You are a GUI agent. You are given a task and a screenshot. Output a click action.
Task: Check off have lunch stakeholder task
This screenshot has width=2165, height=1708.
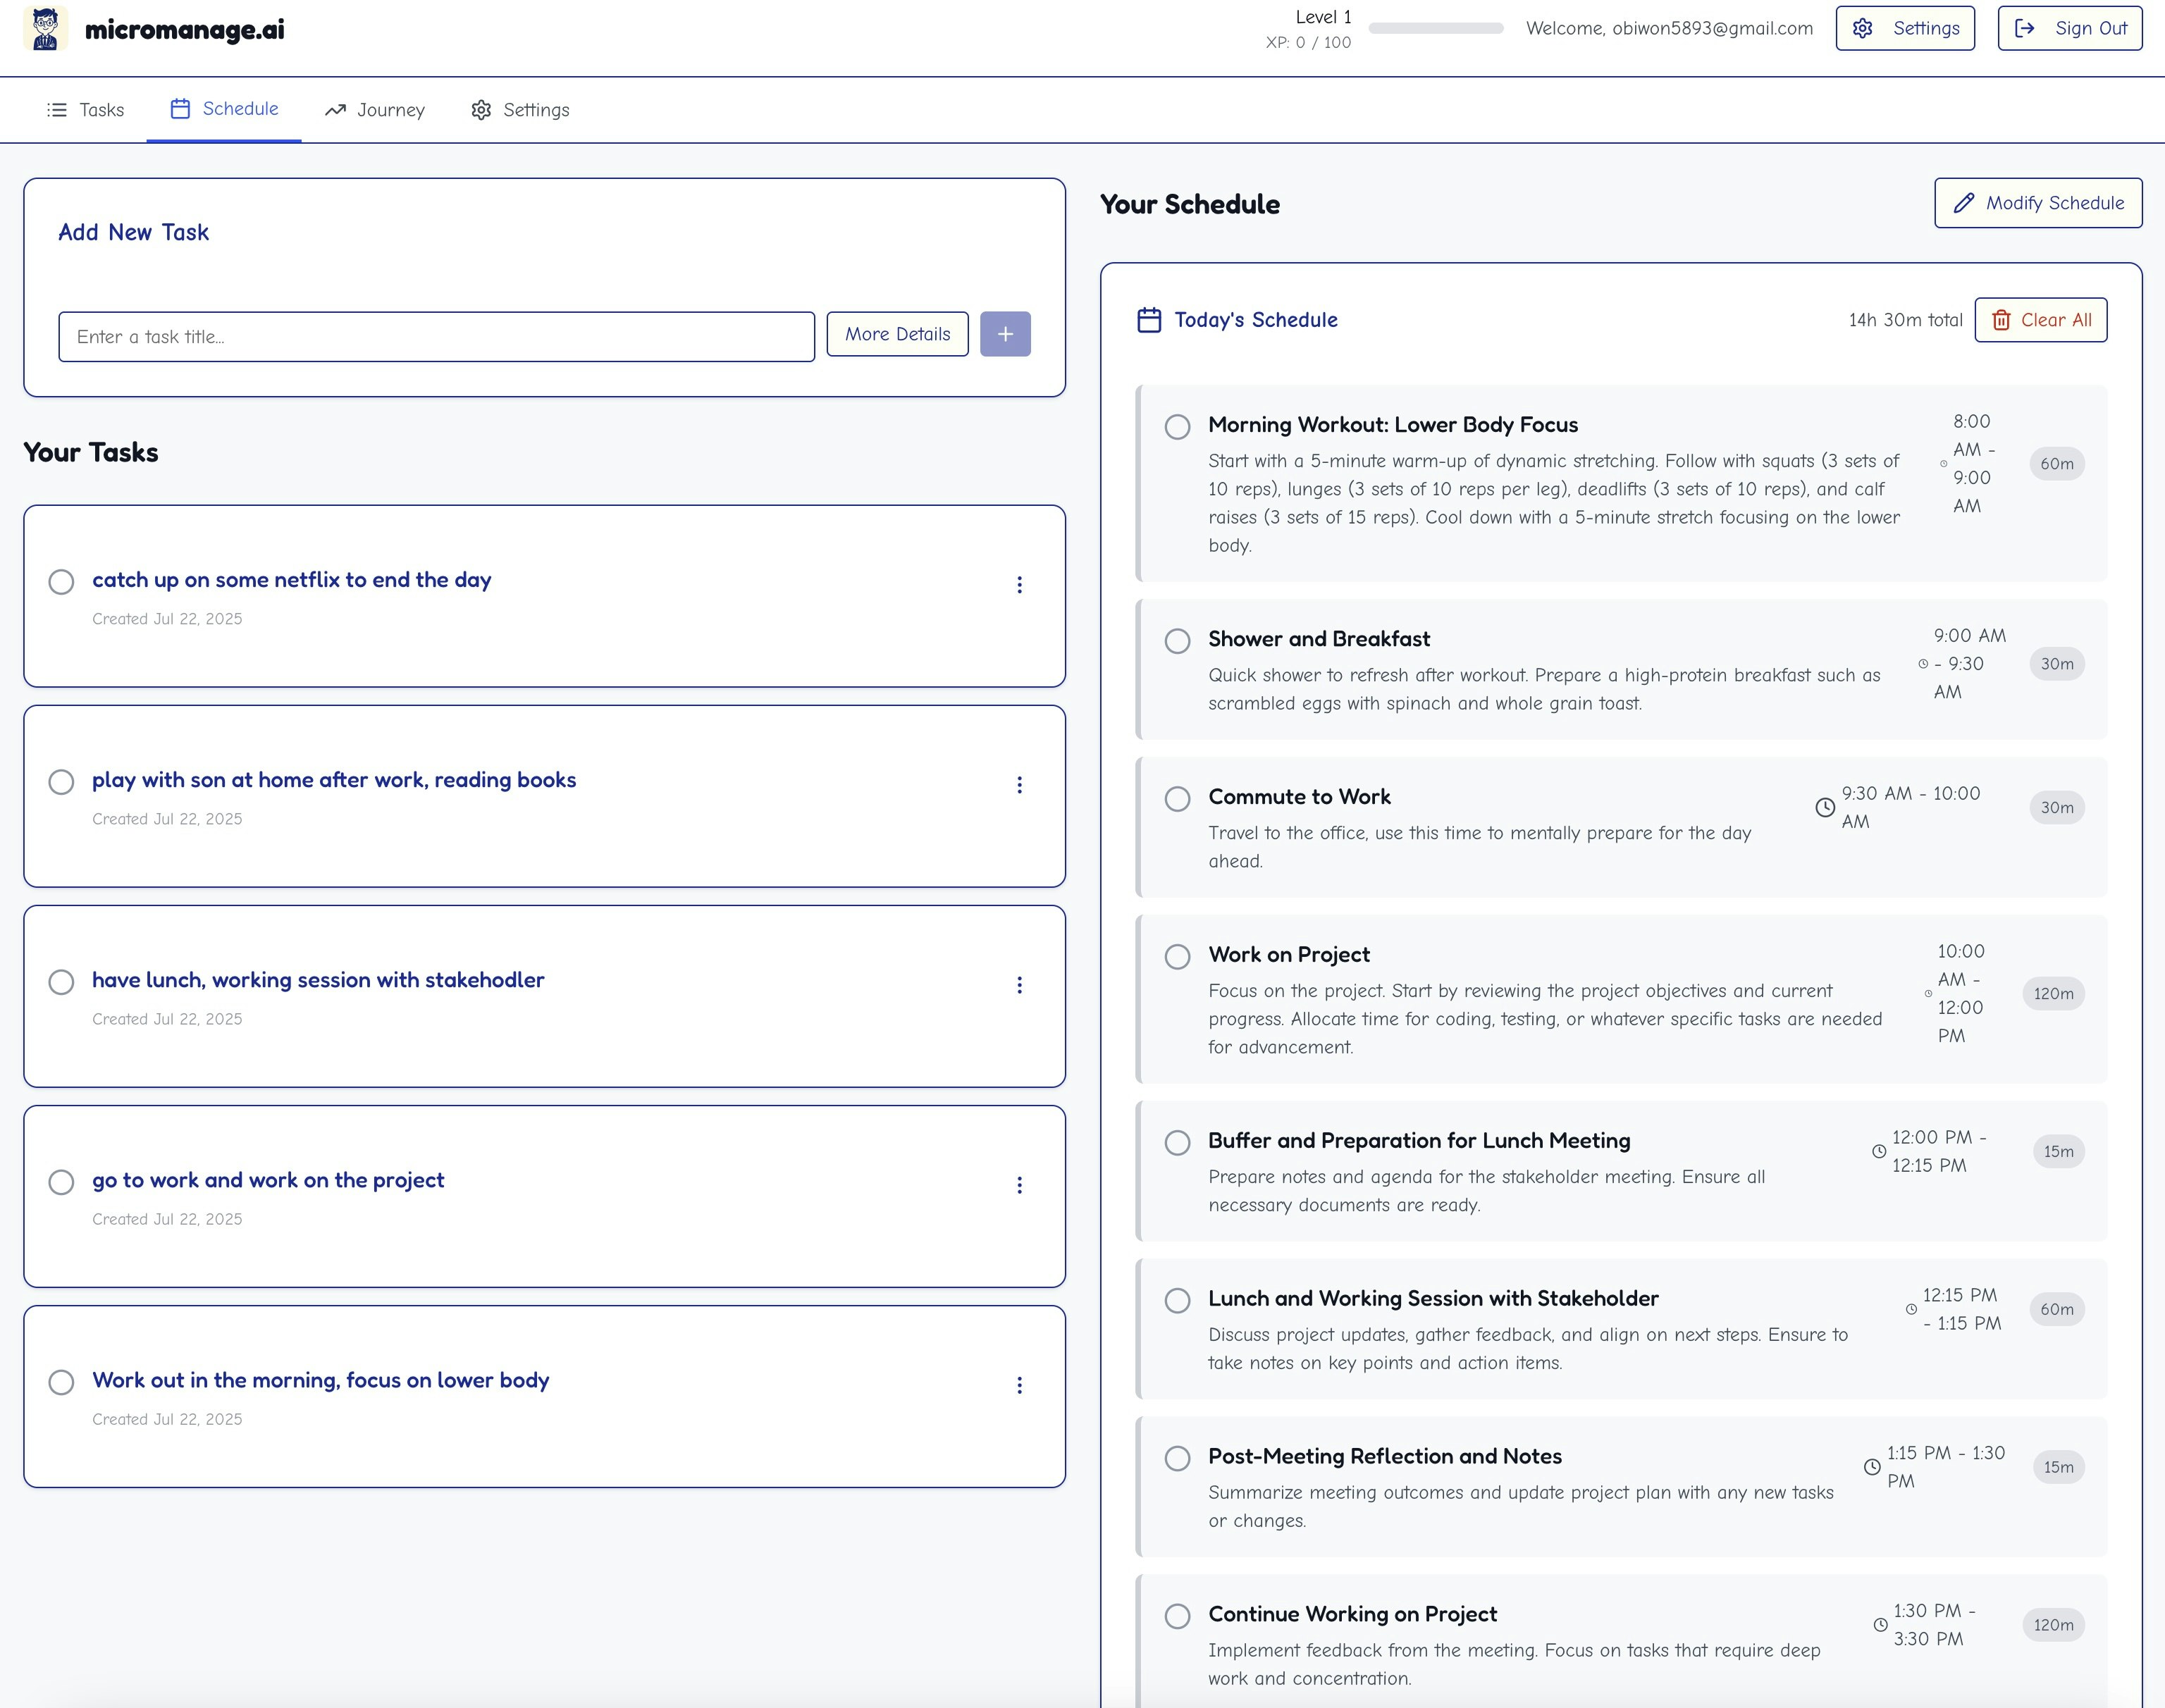61,982
